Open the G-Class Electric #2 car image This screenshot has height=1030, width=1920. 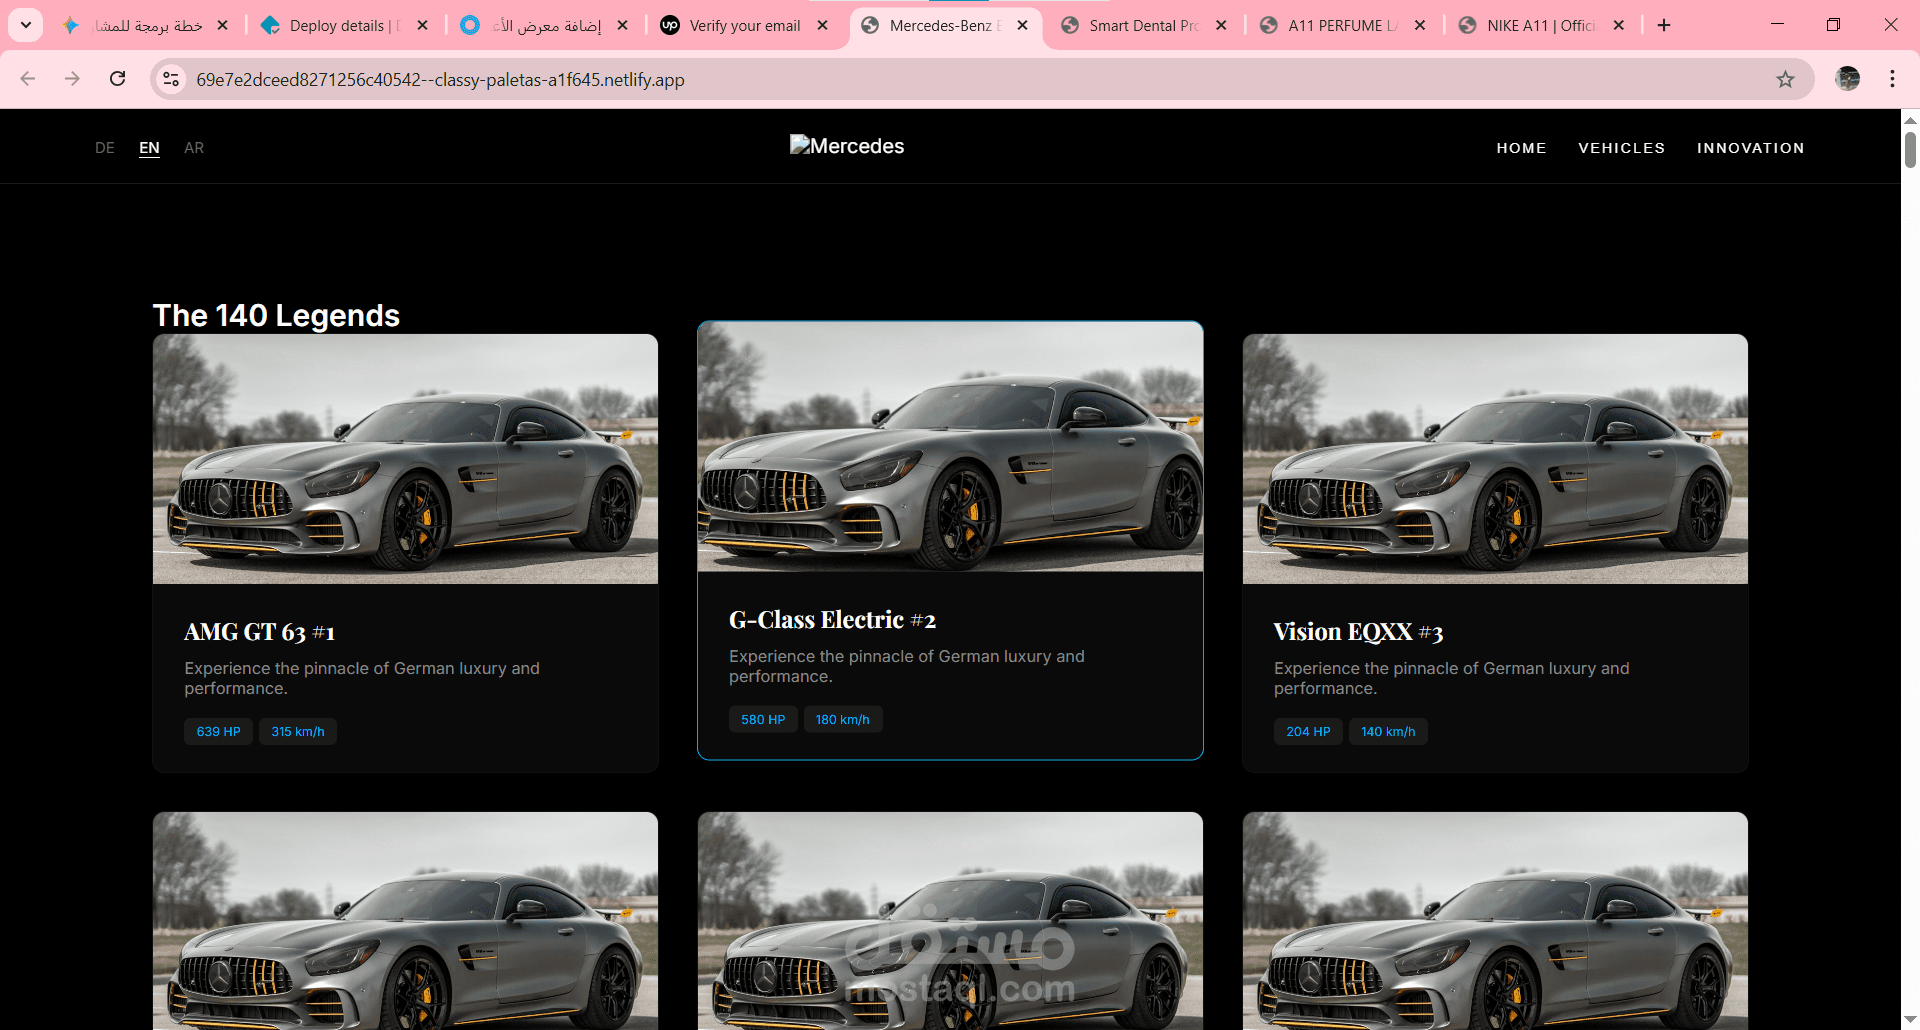click(950, 447)
